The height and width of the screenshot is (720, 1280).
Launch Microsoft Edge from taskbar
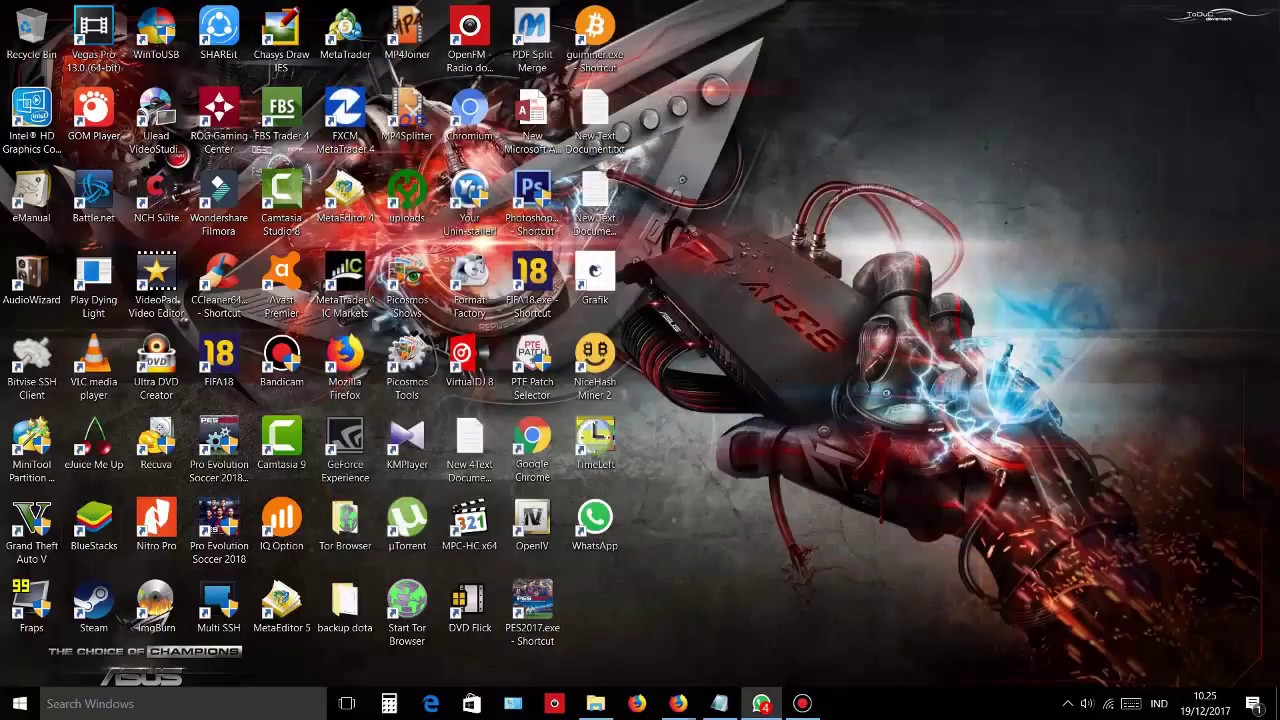click(x=431, y=703)
